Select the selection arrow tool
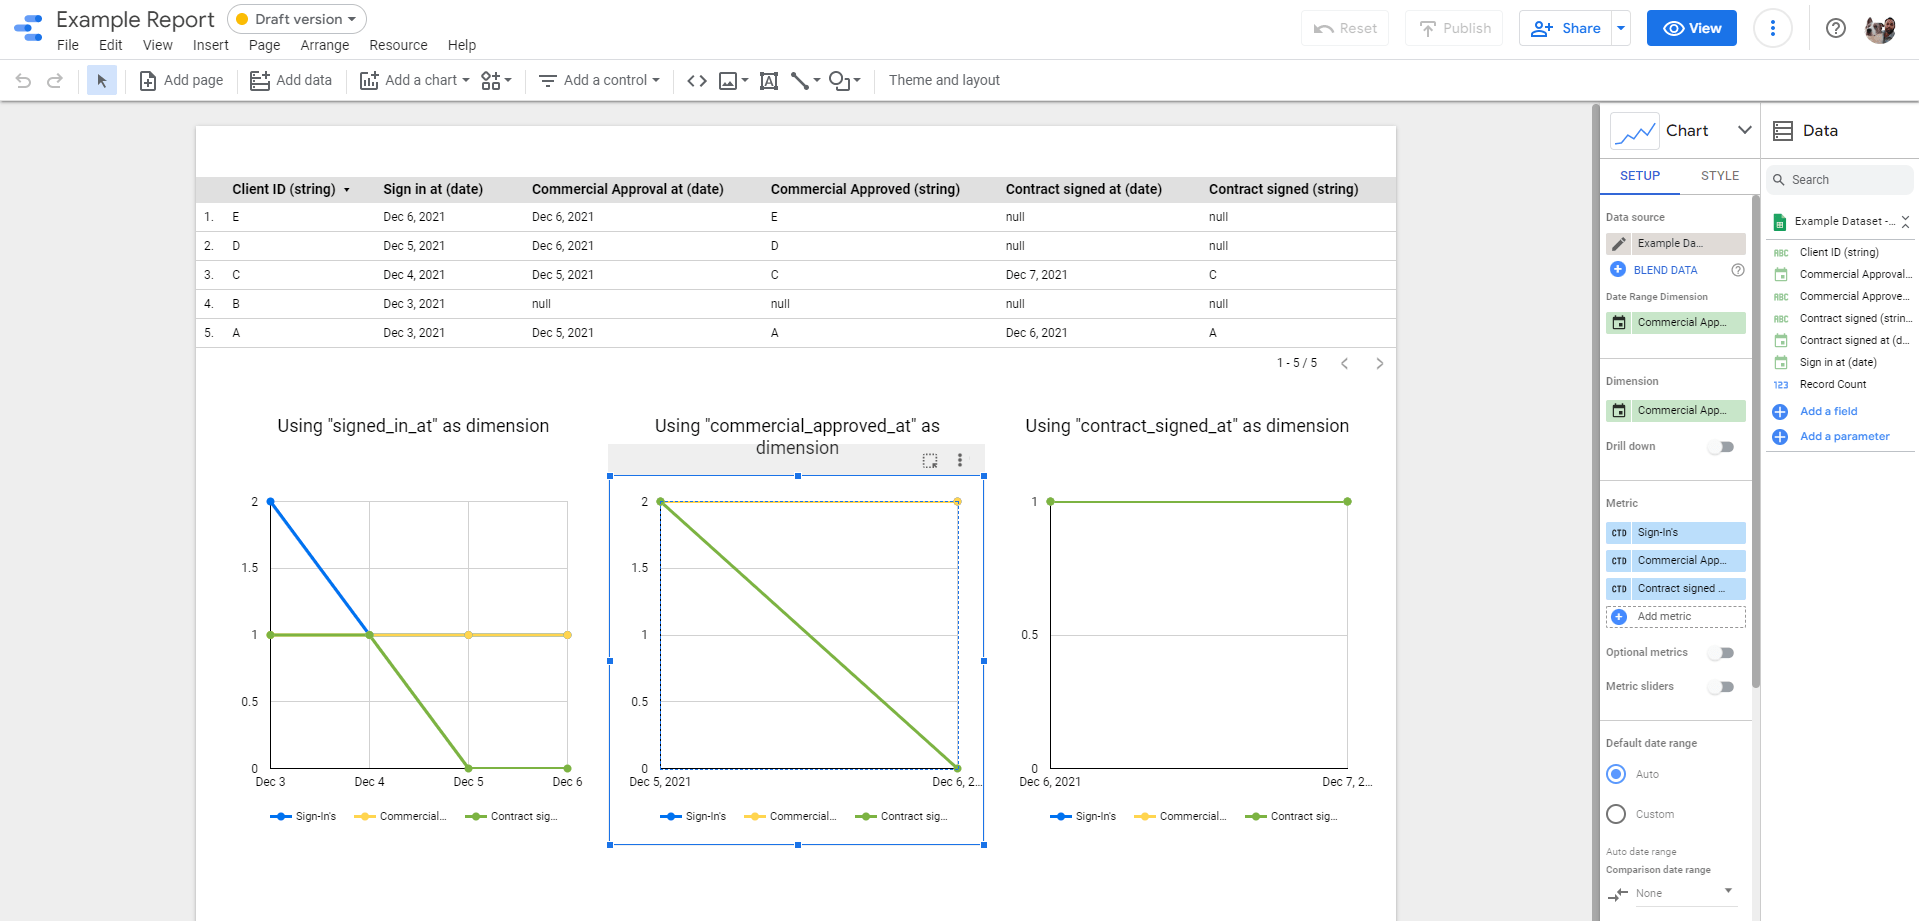The height and width of the screenshot is (921, 1919). 101,80
